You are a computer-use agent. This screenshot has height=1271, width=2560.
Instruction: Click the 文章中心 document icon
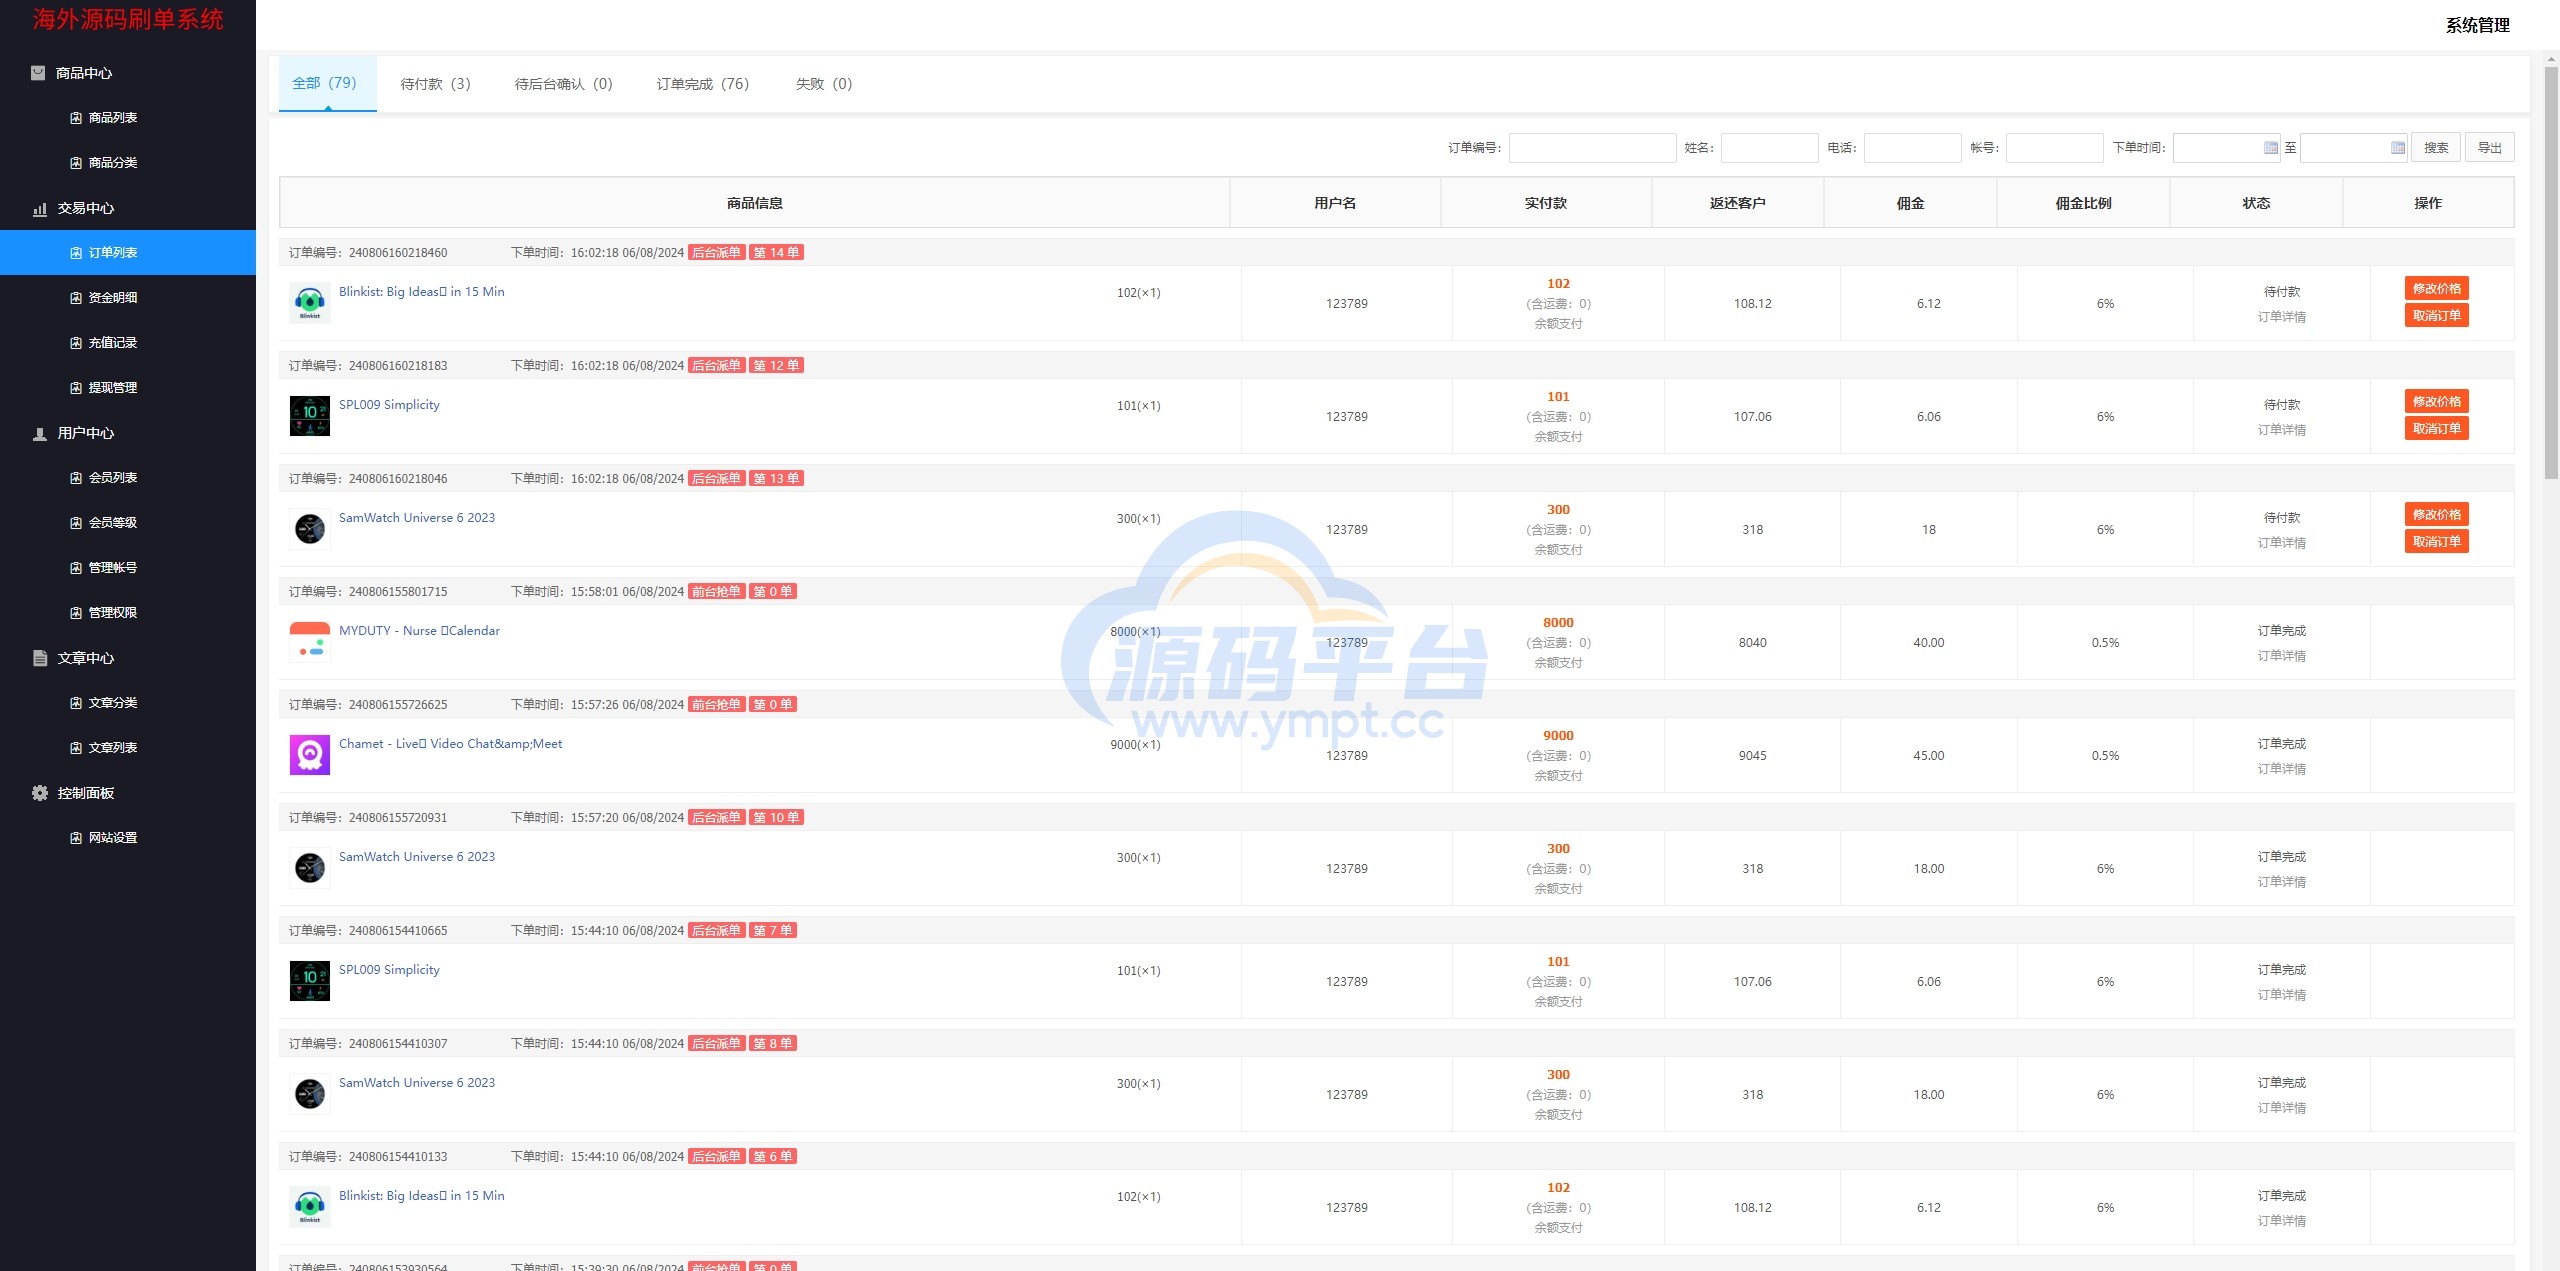point(40,658)
